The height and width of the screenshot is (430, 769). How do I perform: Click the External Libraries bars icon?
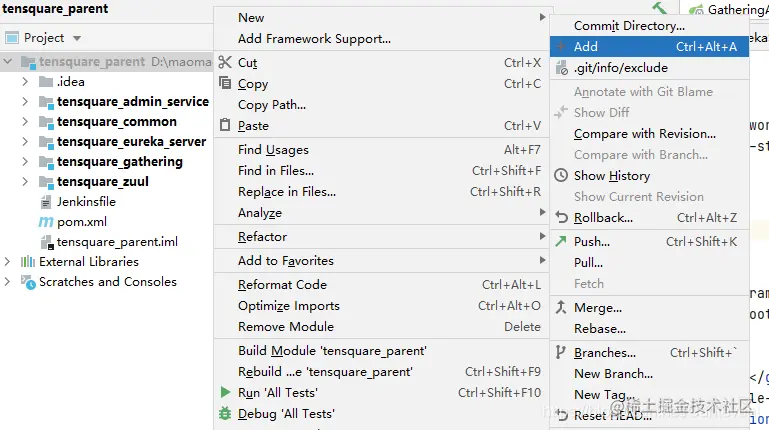(27, 261)
